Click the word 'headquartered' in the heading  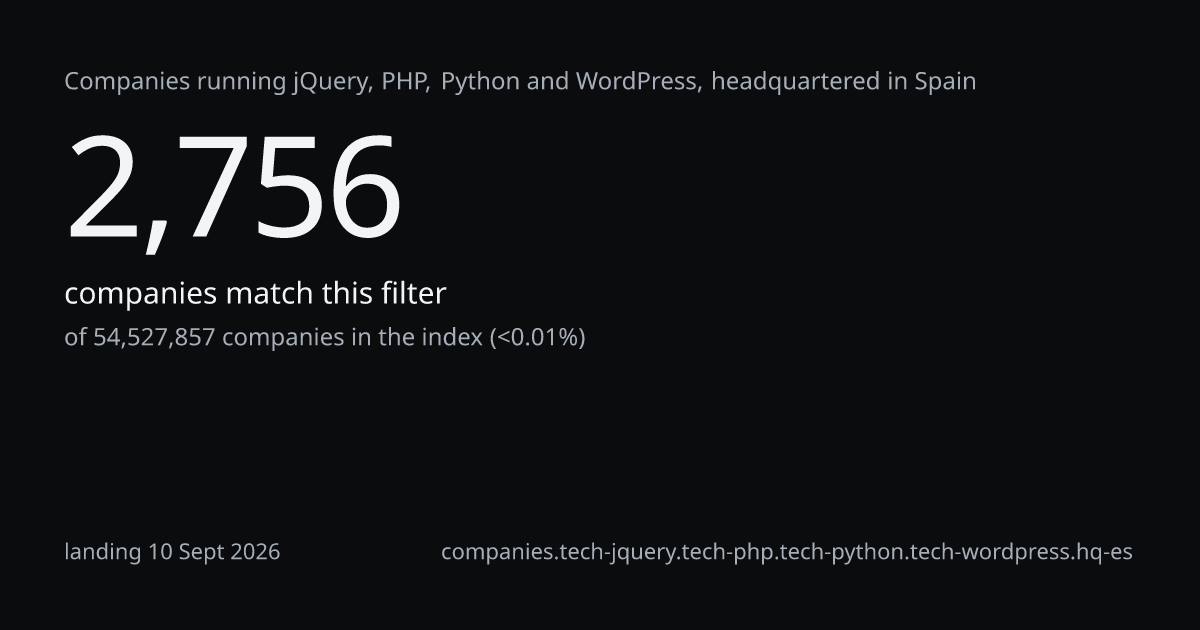[x=795, y=82]
